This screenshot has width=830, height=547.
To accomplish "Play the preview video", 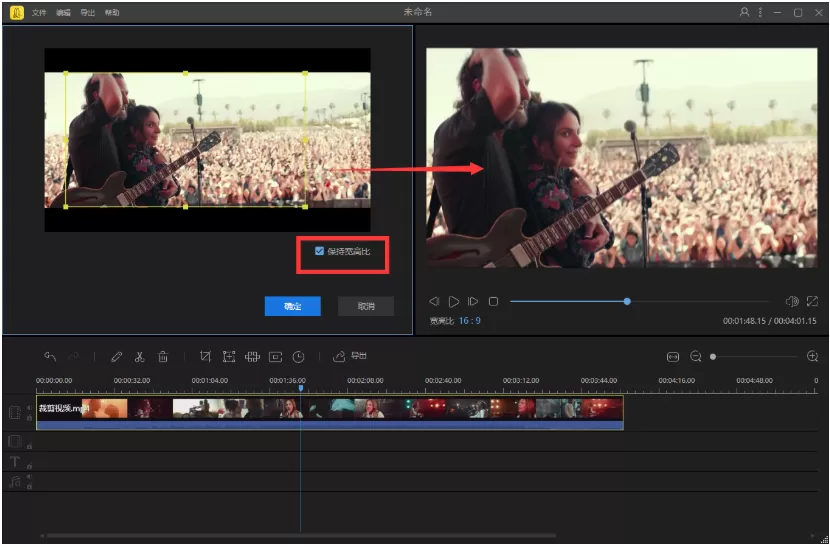I will (x=454, y=301).
